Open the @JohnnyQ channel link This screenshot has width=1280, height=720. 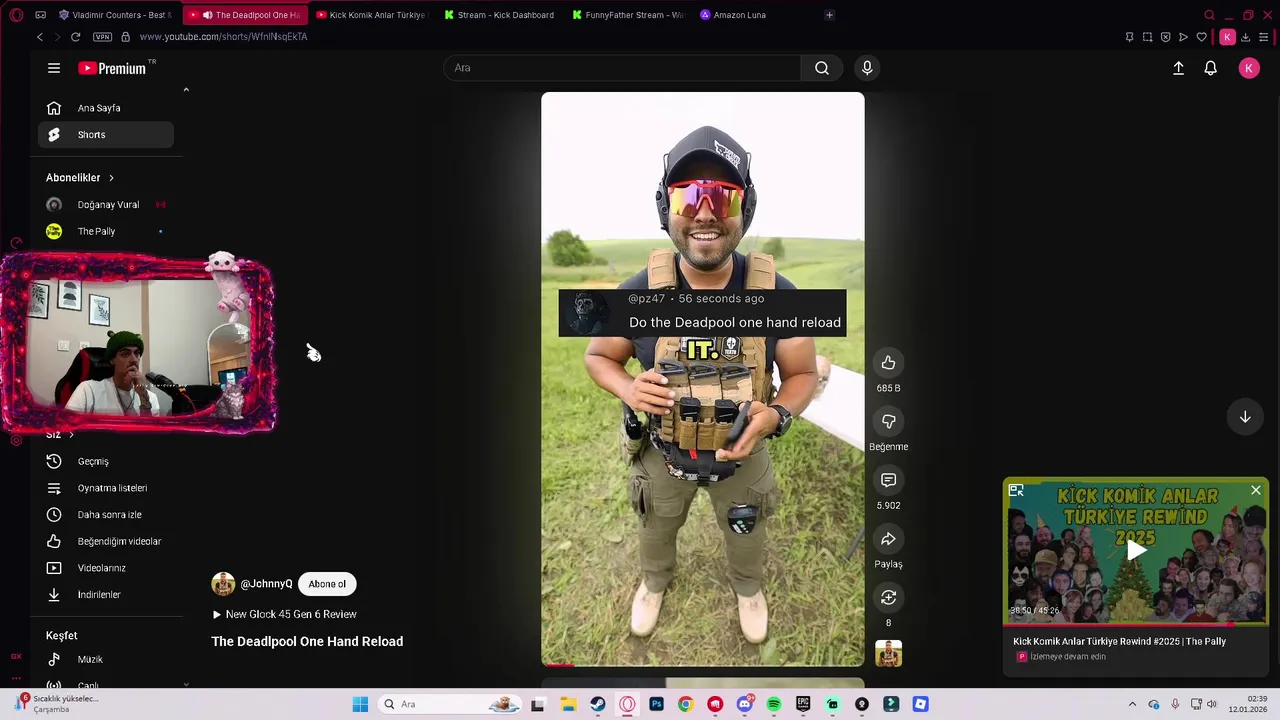coord(266,584)
